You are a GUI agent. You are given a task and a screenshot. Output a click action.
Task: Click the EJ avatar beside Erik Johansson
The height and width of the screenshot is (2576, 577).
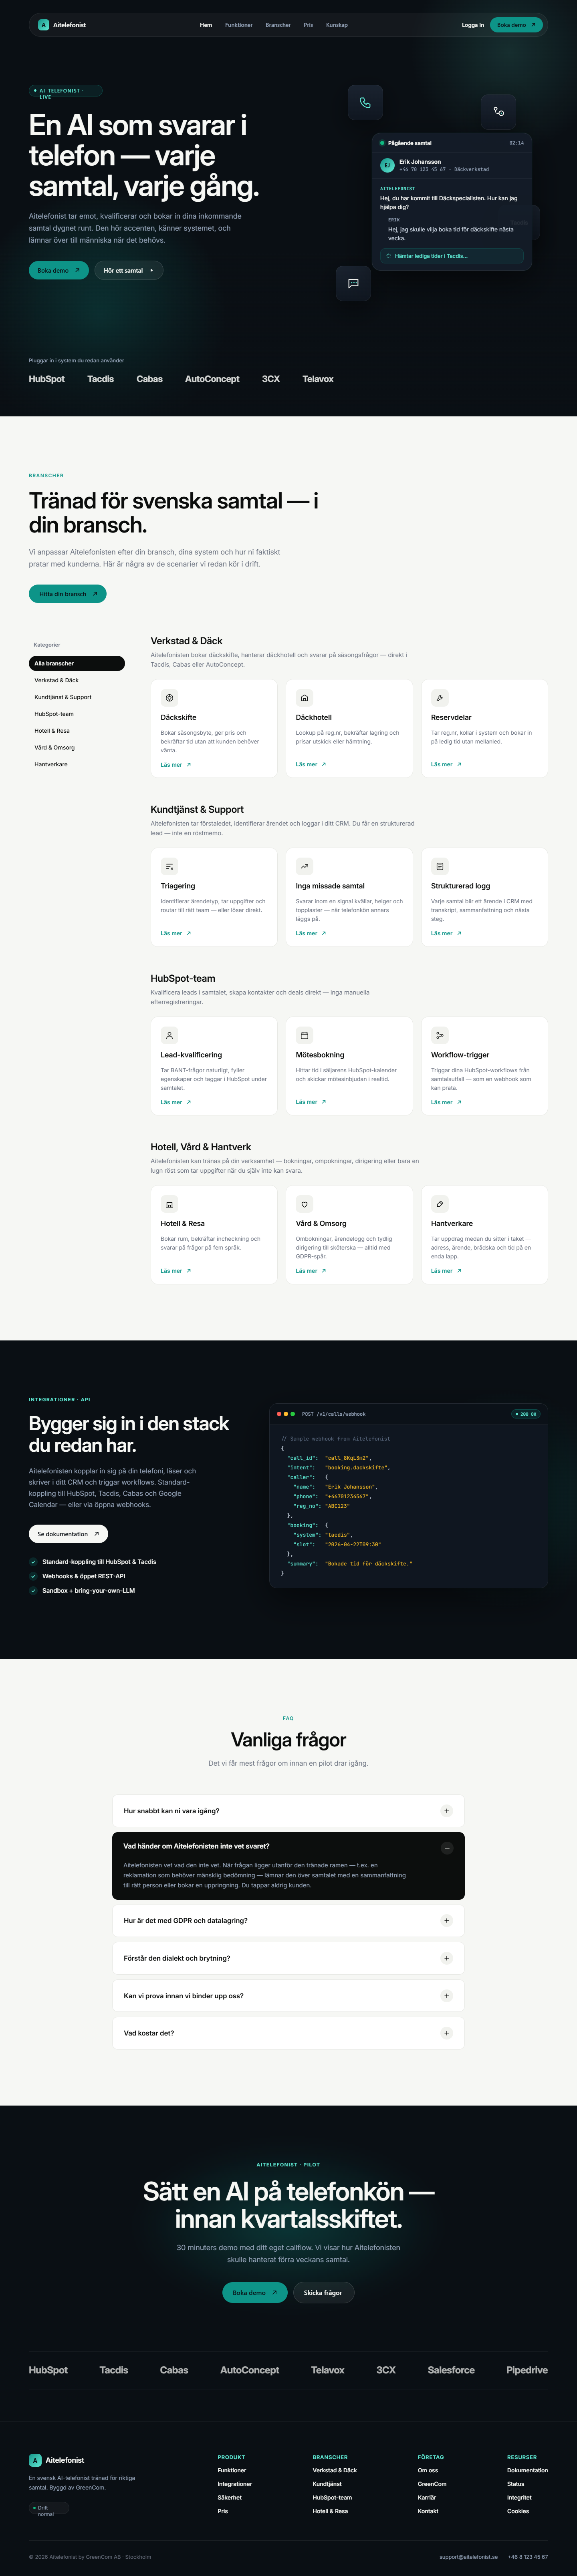[387, 165]
